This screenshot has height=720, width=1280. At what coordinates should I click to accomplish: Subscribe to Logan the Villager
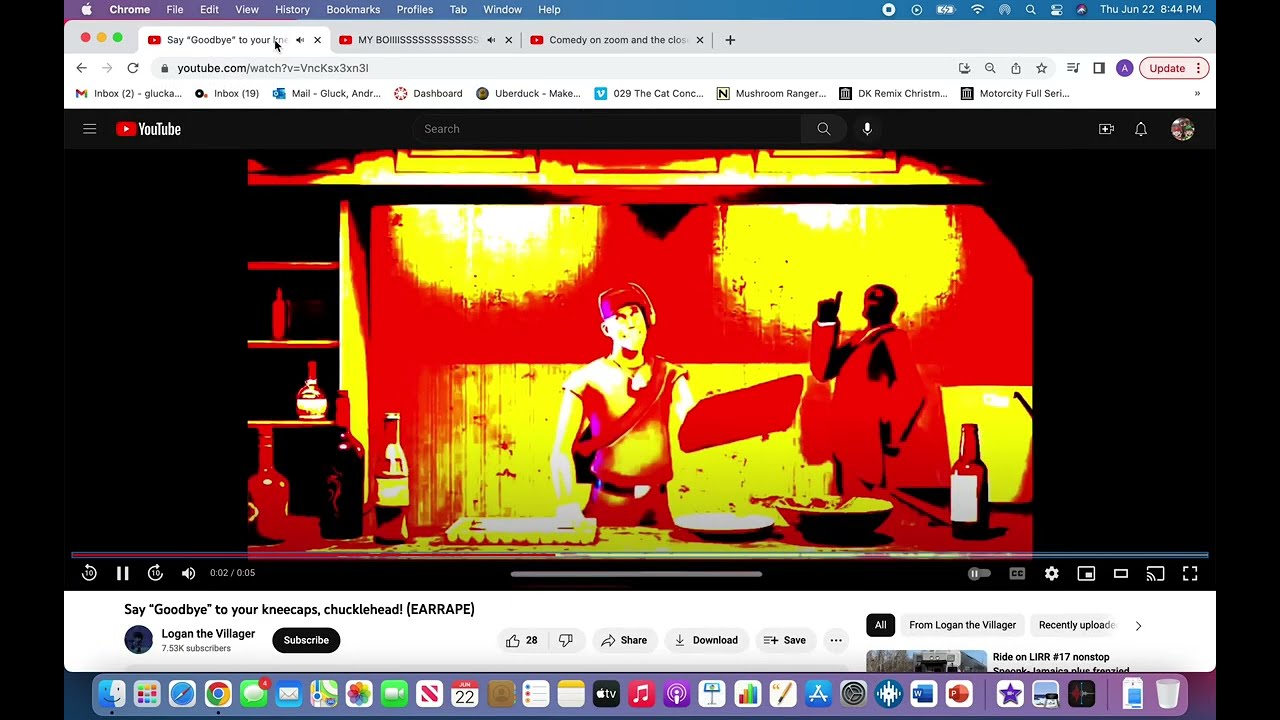click(306, 640)
